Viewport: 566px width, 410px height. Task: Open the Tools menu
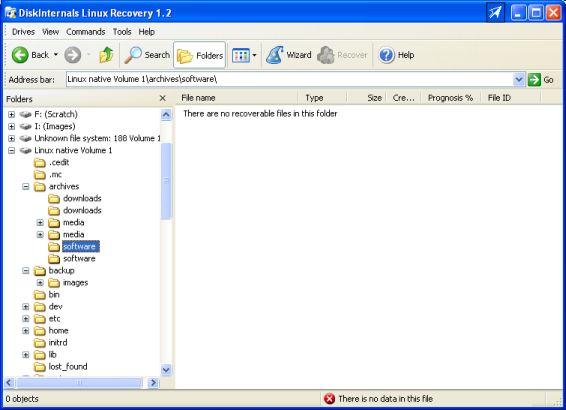[x=122, y=32]
